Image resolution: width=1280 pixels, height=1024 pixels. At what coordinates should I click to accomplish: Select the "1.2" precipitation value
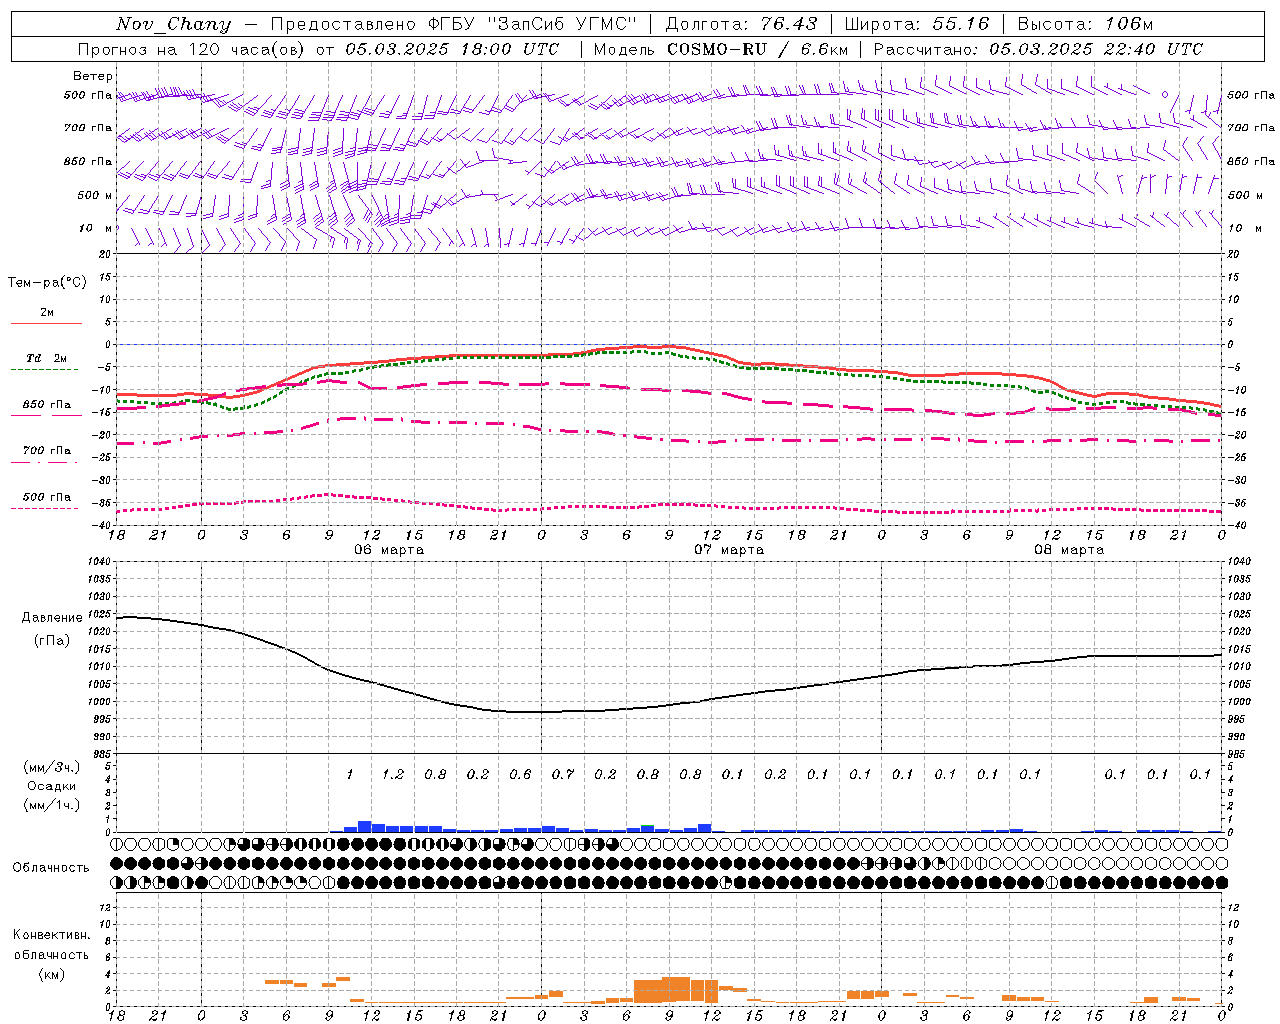pos(393,774)
